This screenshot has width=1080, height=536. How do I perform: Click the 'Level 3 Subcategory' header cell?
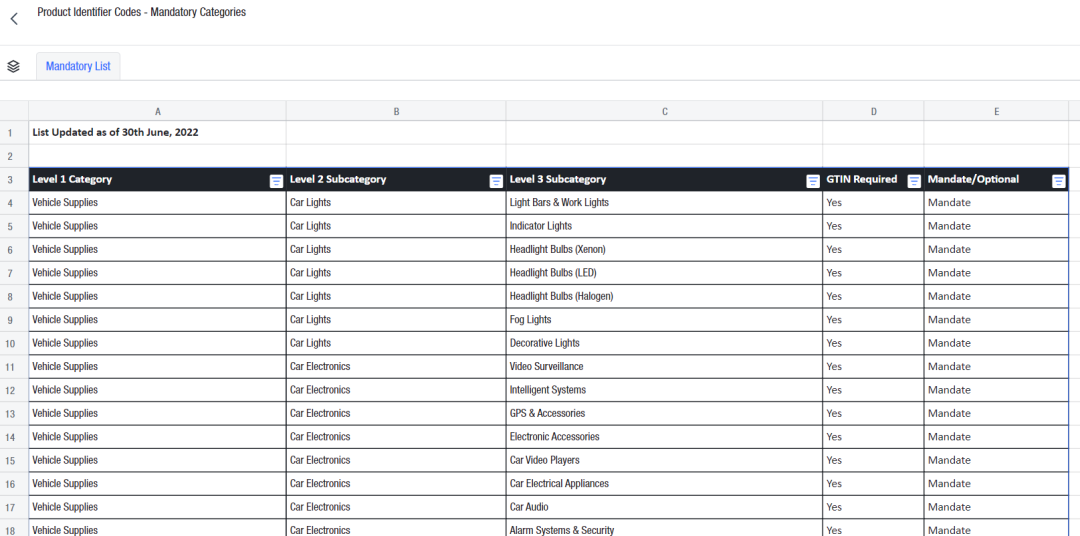tap(665, 179)
